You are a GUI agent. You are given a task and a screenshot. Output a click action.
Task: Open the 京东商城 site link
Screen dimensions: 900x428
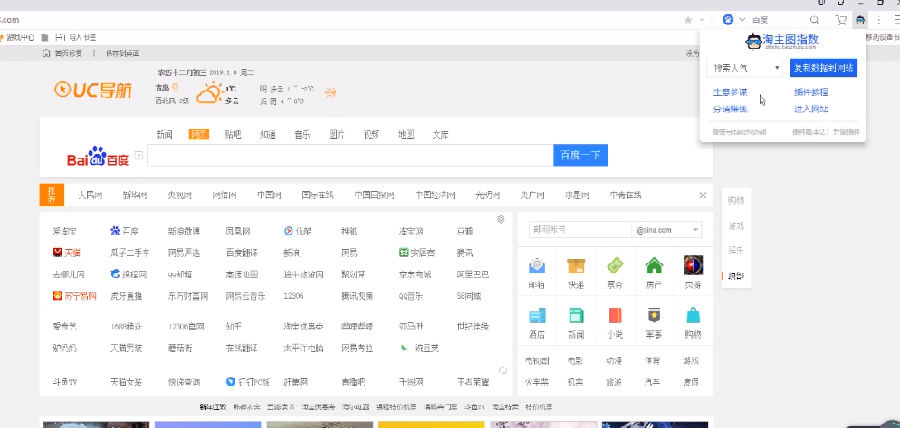415,274
